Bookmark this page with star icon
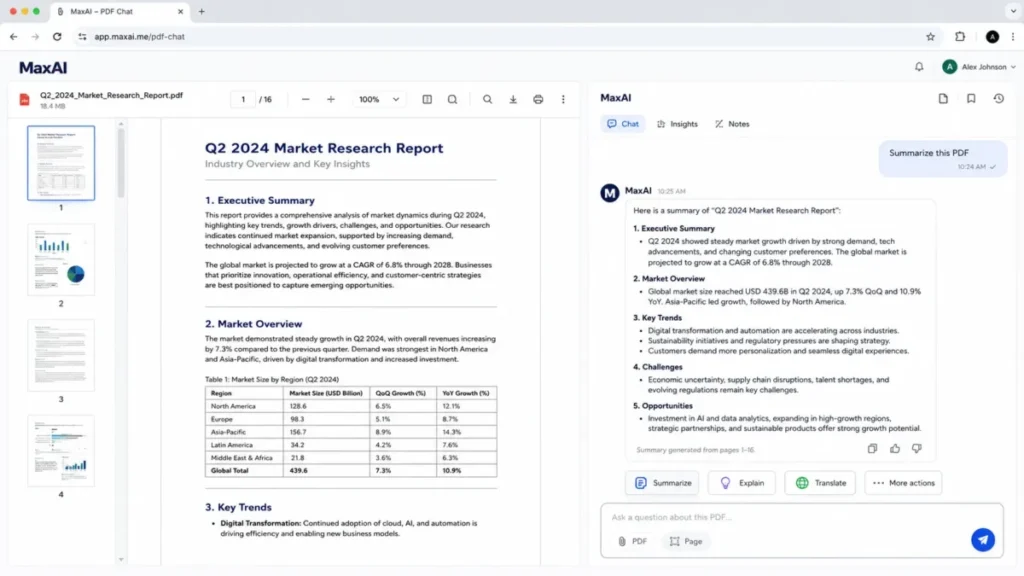This screenshot has width=1024, height=576. [x=931, y=37]
